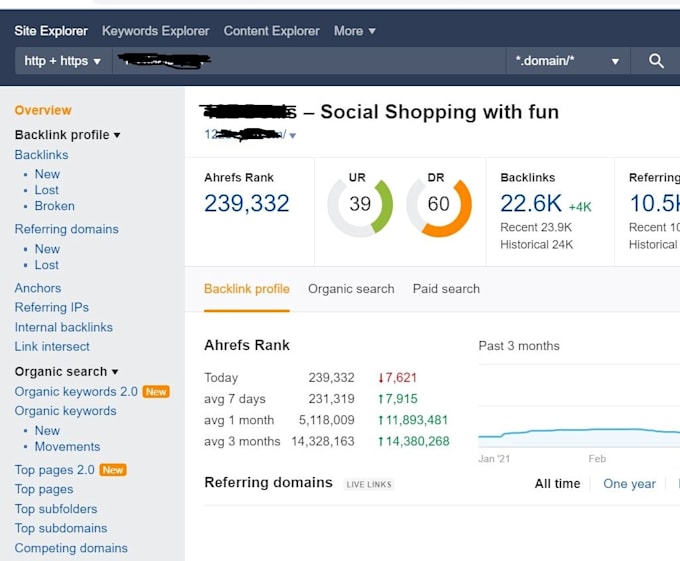Open New under Organic keywords
The image size is (680, 561).
point(47,431)
